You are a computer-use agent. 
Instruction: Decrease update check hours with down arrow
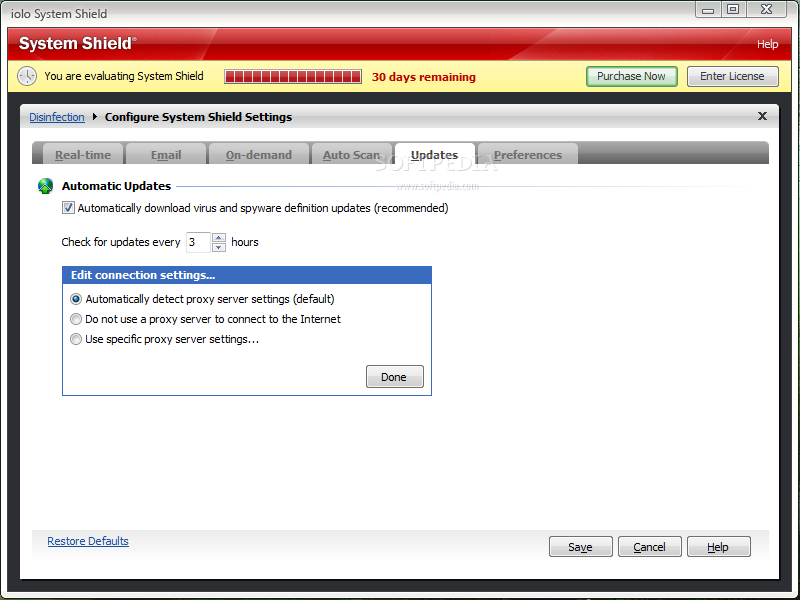click(219, 247)
